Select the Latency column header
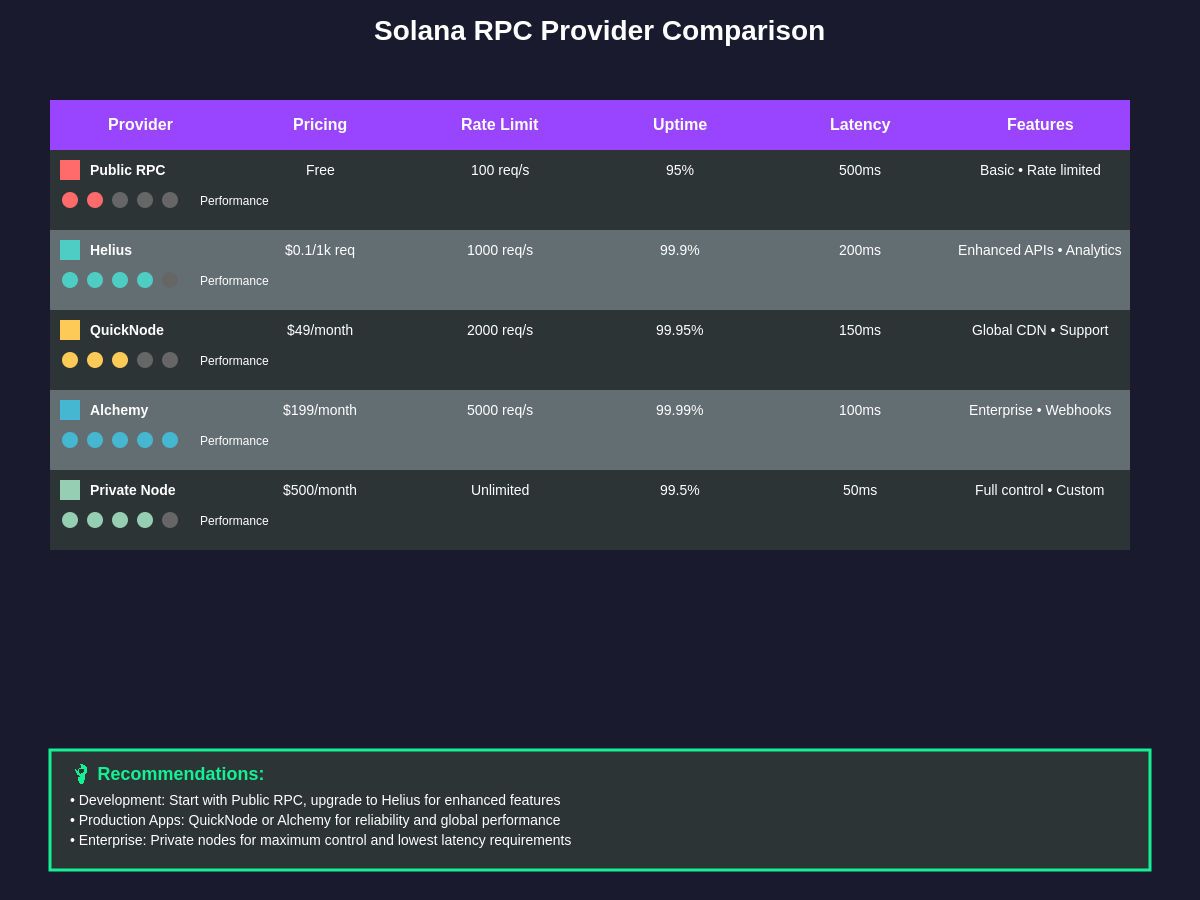The width and height of the screenshot is (1200, 900). coord(860,125)
